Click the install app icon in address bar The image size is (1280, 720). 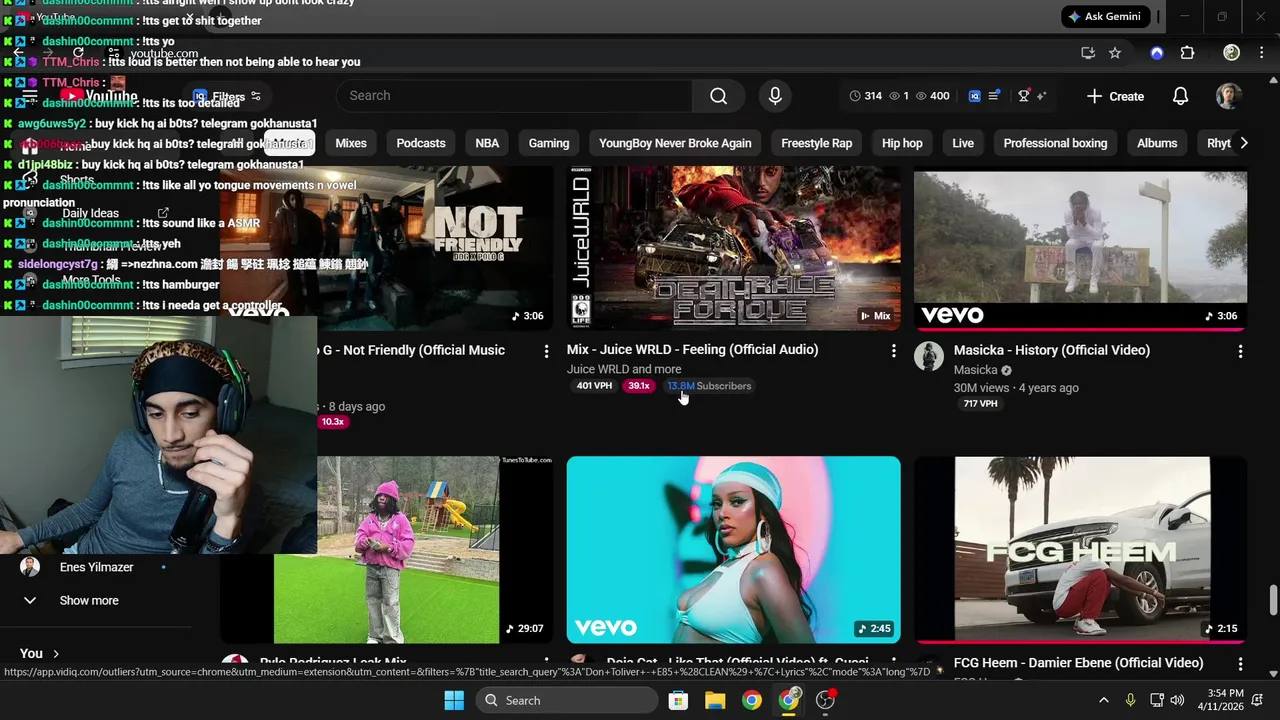tap(1088, 53)
